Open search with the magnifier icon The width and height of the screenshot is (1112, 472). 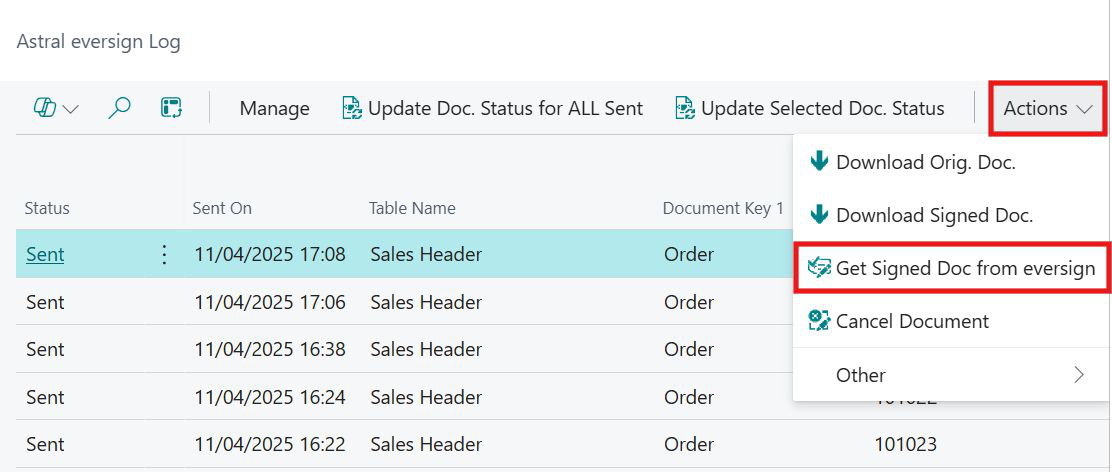[x=119, y=108]
